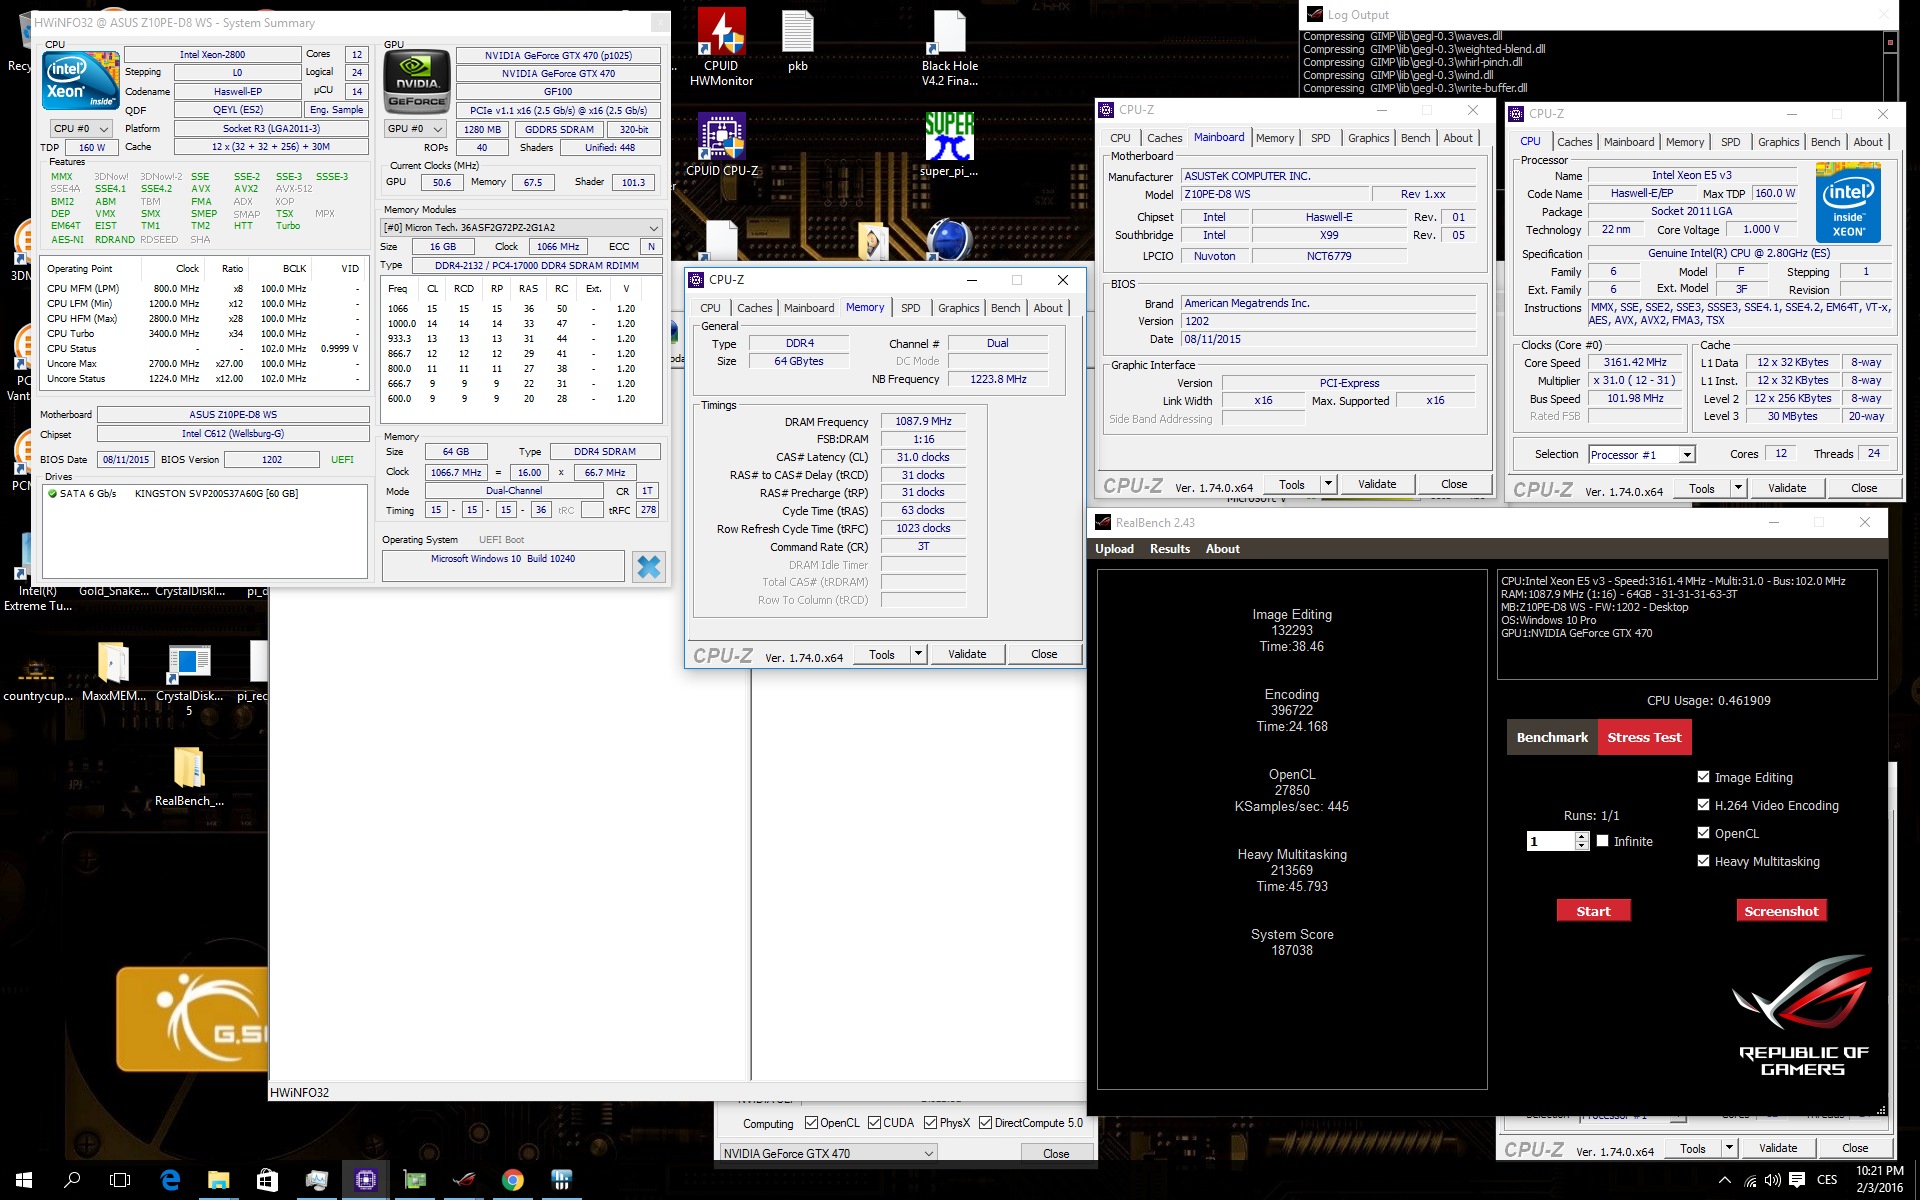Show hidden system tray icons
Image resolution: width=1920 pixels, height=1200 pixels.
click(x=1724, y=1180)
